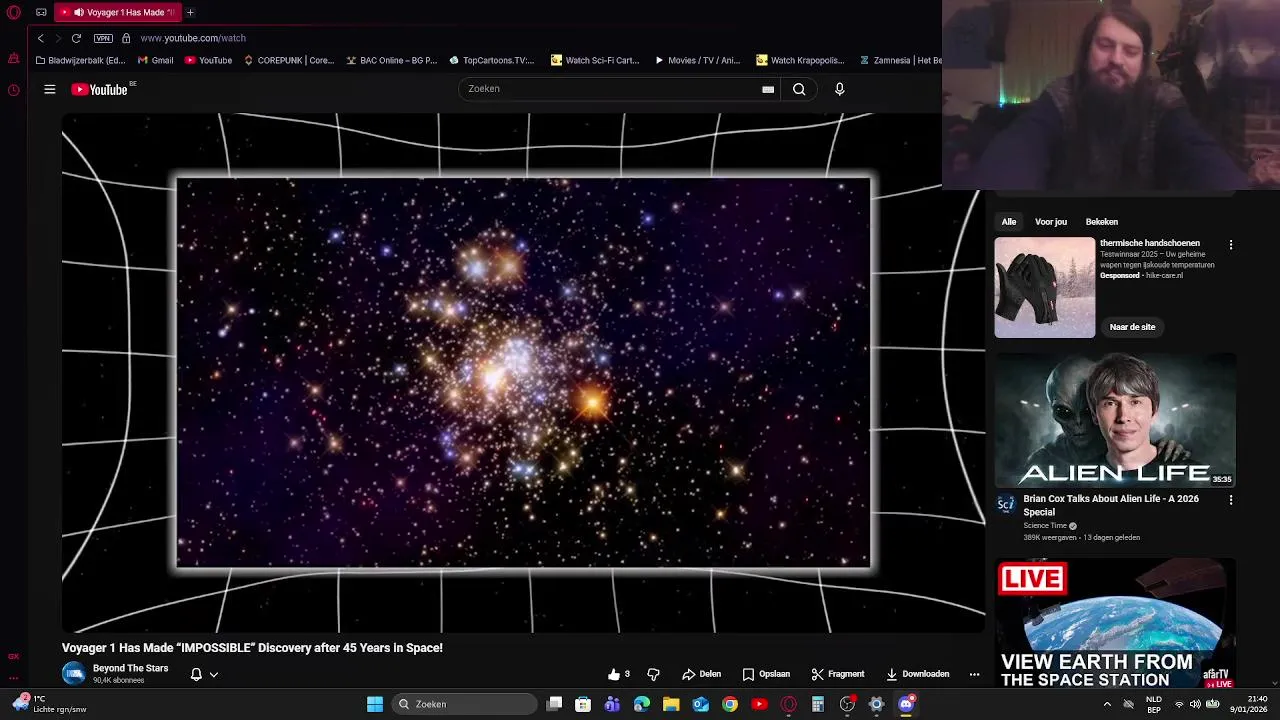Submit search with magnifier button
This screenshot has height=720, width=1280.
point(799,89)
